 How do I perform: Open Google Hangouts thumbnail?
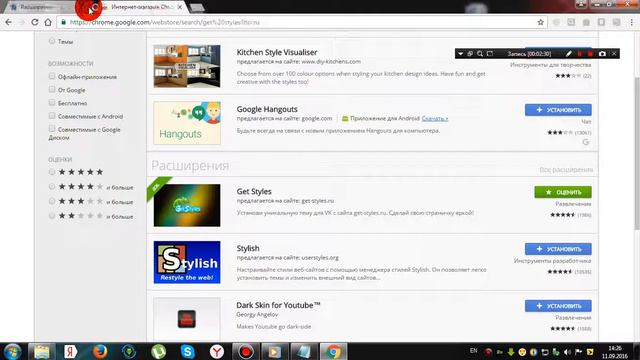tap(187, 123)
